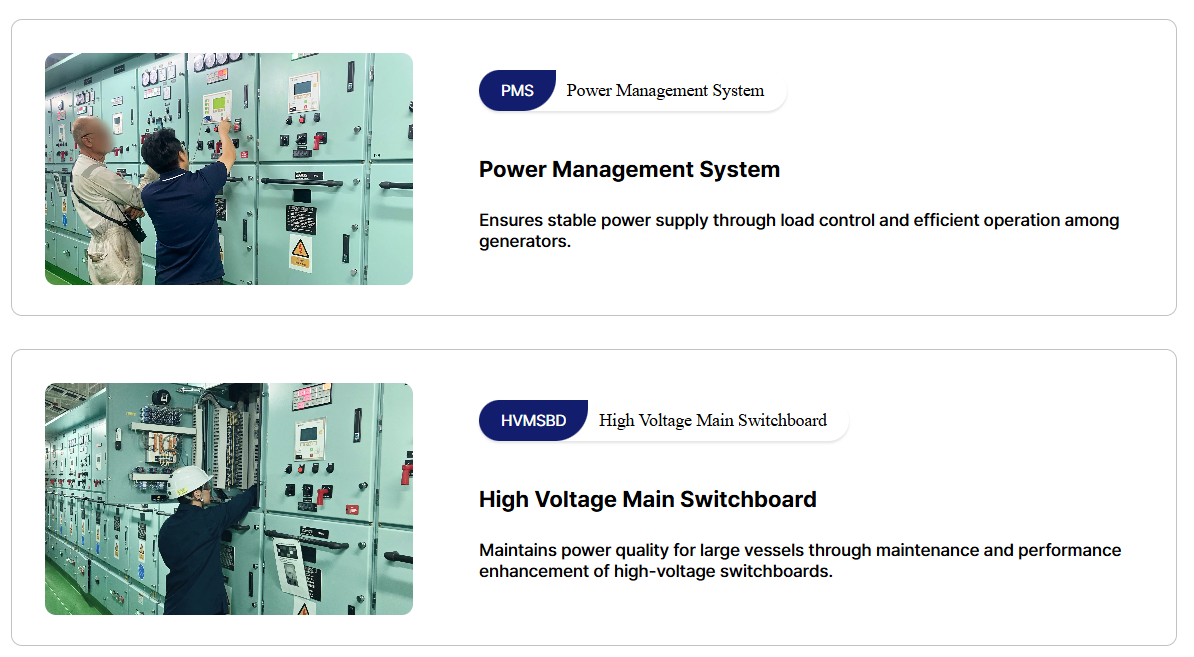Click the dark blue PMS badge

[x=517, y=91]
